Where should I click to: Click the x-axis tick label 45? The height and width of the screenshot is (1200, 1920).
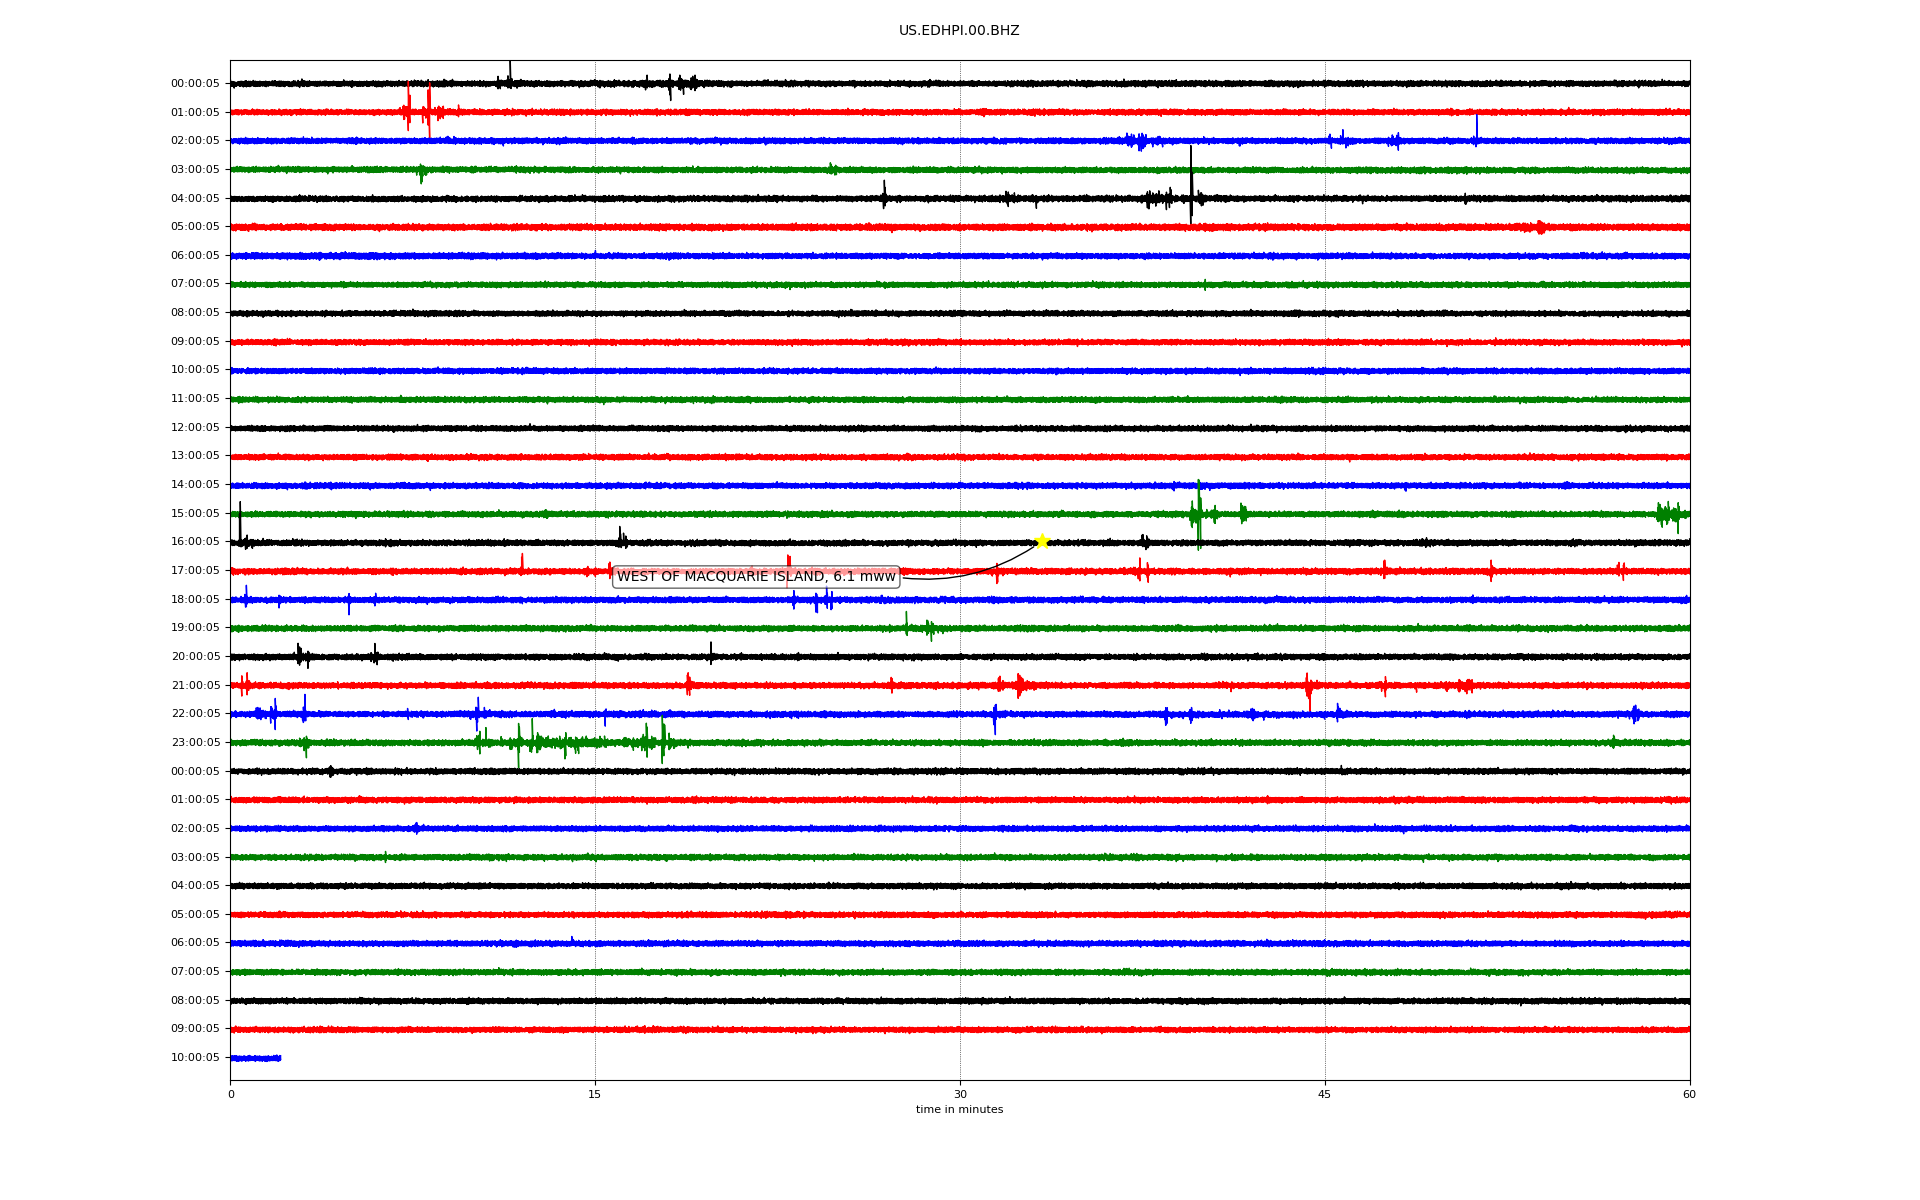pos(1325,1094)
